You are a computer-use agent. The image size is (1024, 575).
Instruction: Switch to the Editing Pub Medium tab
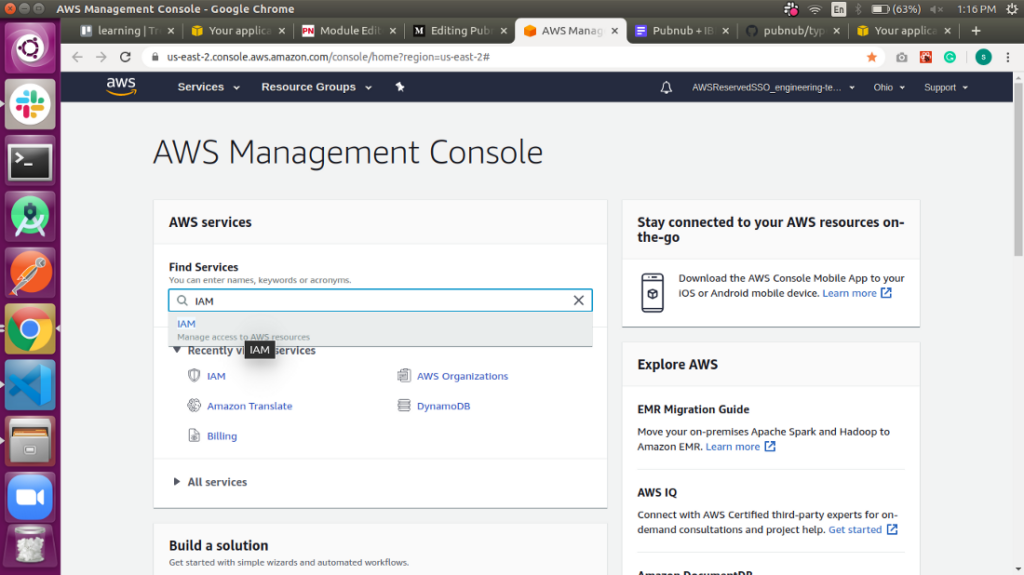click(461, 31)
